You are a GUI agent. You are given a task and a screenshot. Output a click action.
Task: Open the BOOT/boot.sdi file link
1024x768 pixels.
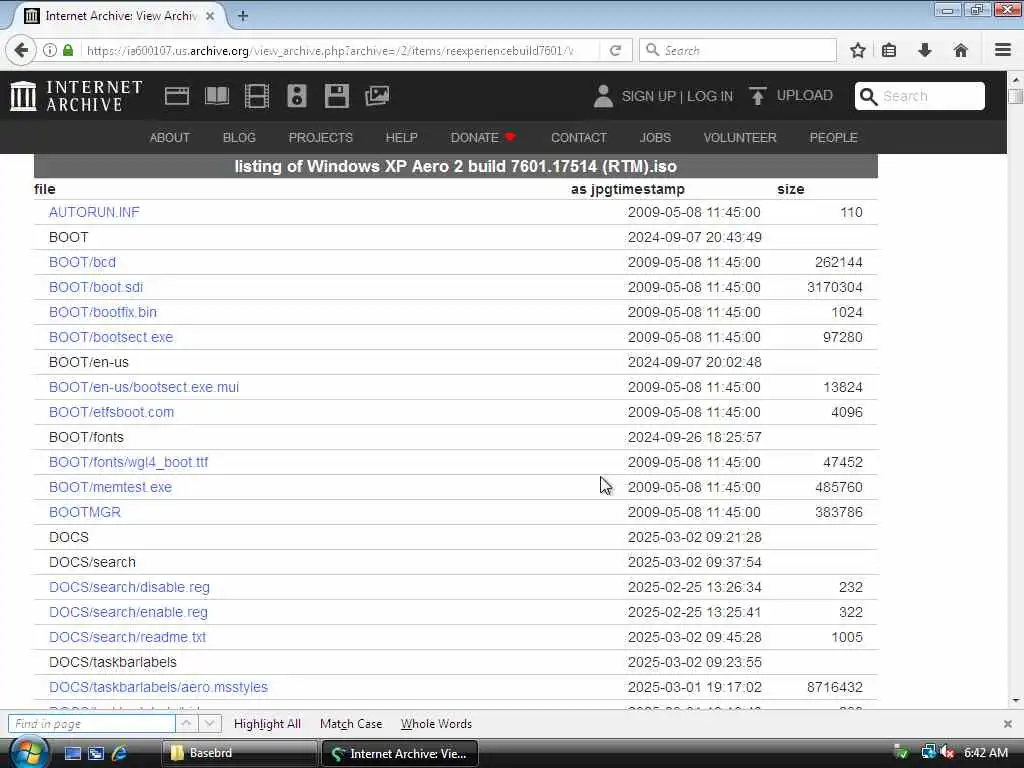tap(96, 287)
